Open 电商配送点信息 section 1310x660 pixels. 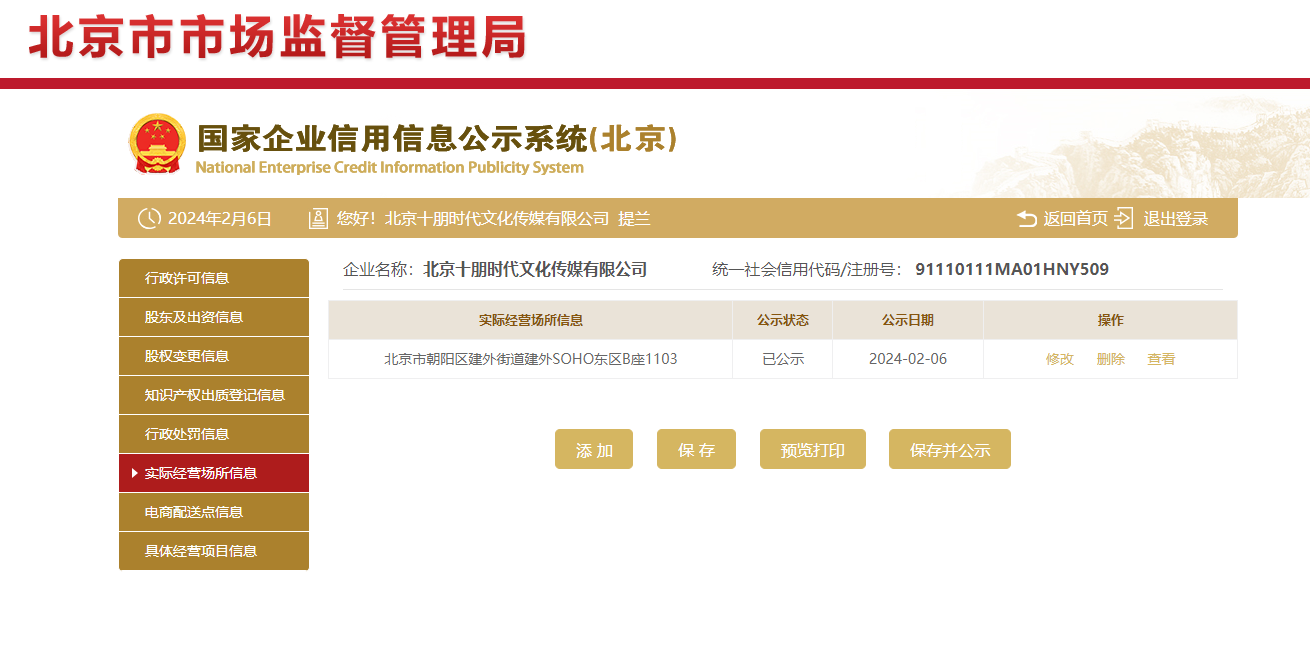(x=214, y=512)
